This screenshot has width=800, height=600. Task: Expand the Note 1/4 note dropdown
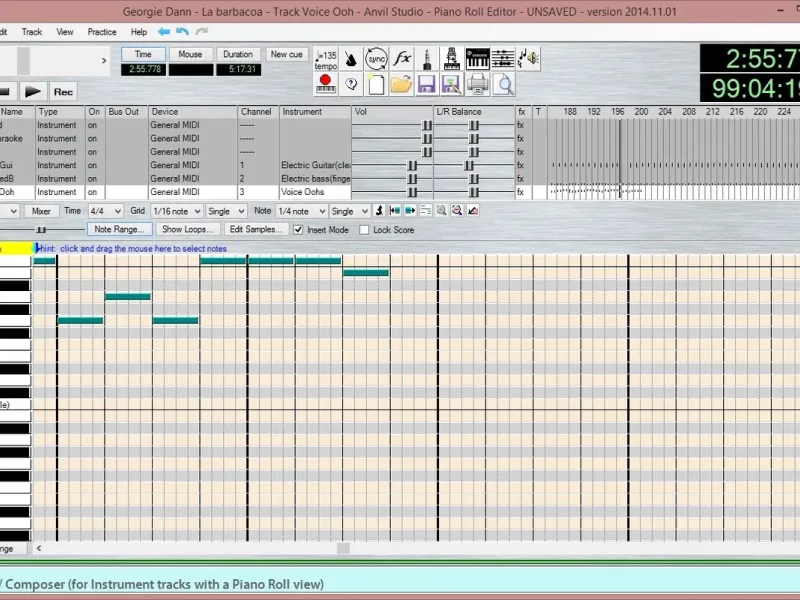[x=301, y=211]
